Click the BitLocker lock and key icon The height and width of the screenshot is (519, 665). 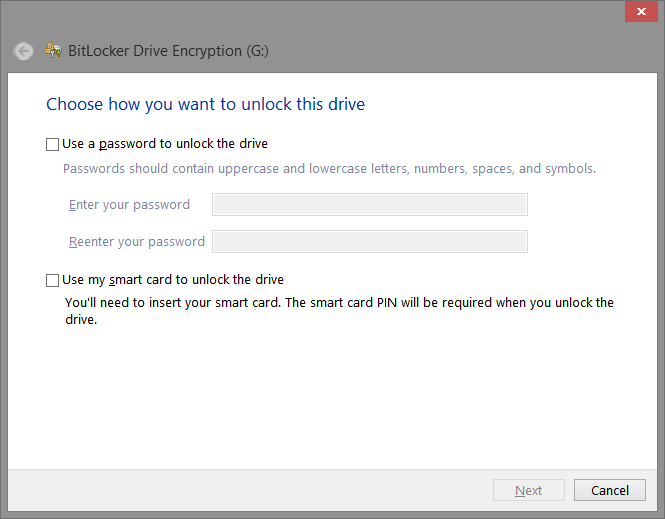[x=54, y=51]
